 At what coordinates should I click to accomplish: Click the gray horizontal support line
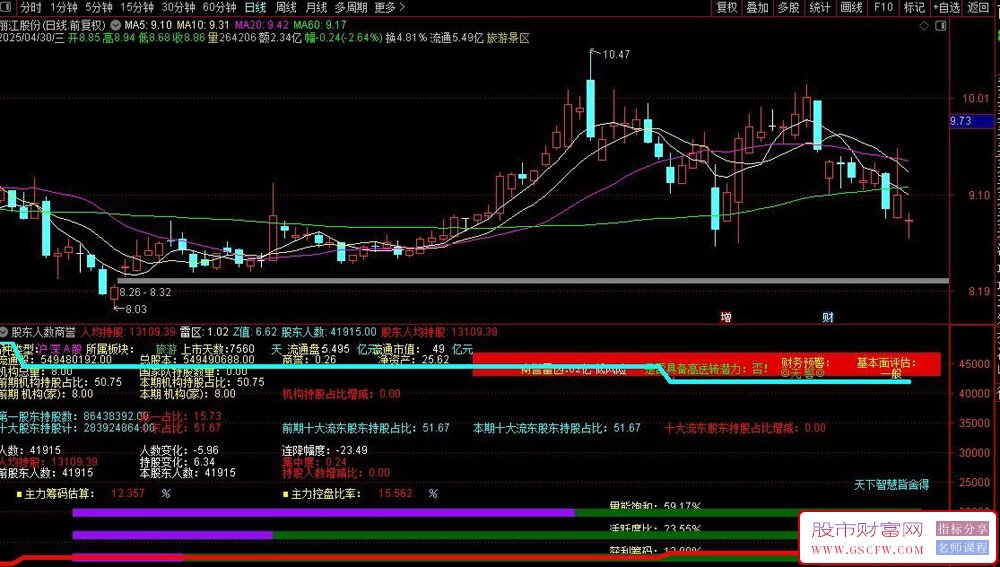point(533,280)
